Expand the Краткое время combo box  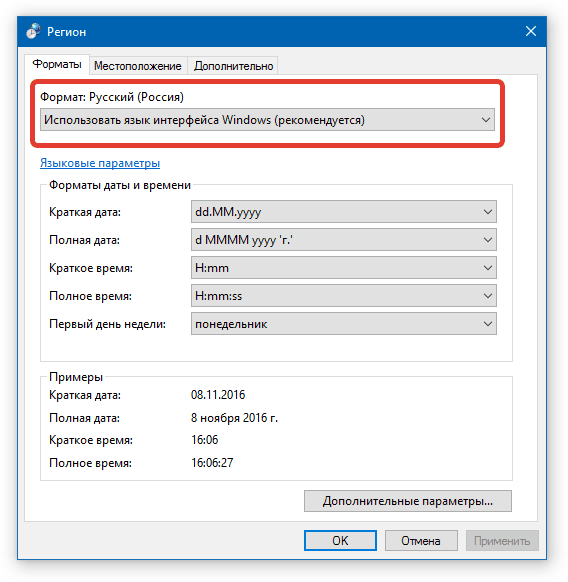pos(344,268)
